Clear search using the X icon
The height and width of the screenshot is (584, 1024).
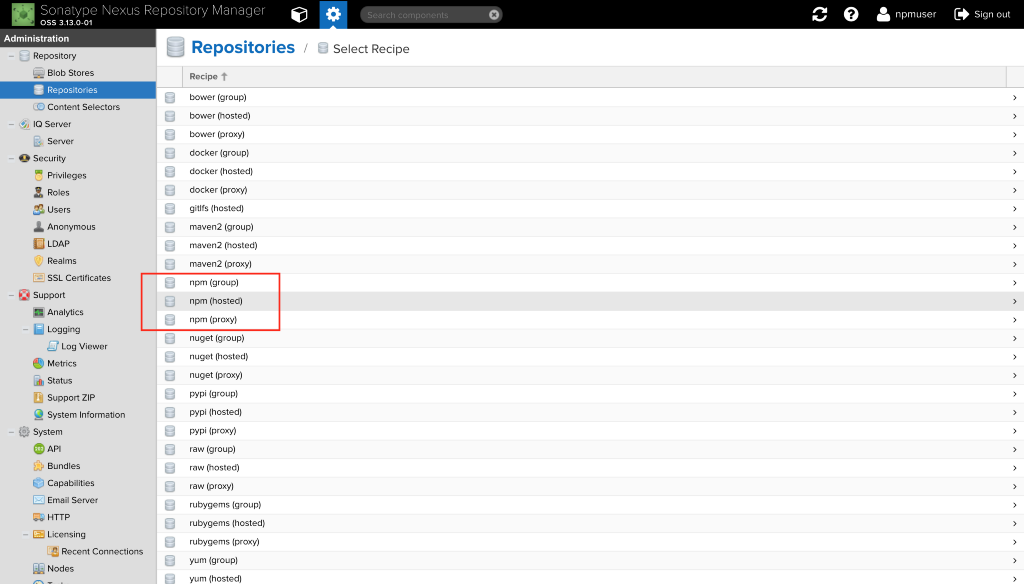494,14
